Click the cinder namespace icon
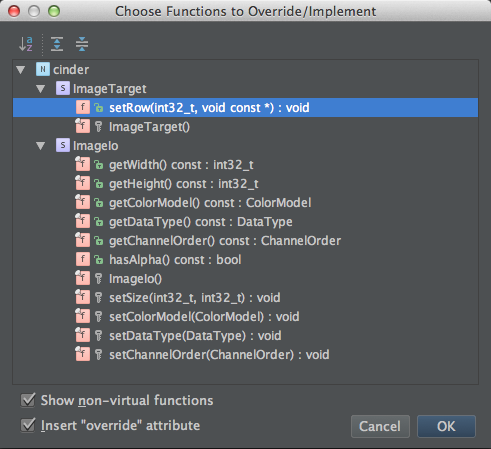This screenshot has height=449, width=491. coord(43,69)
